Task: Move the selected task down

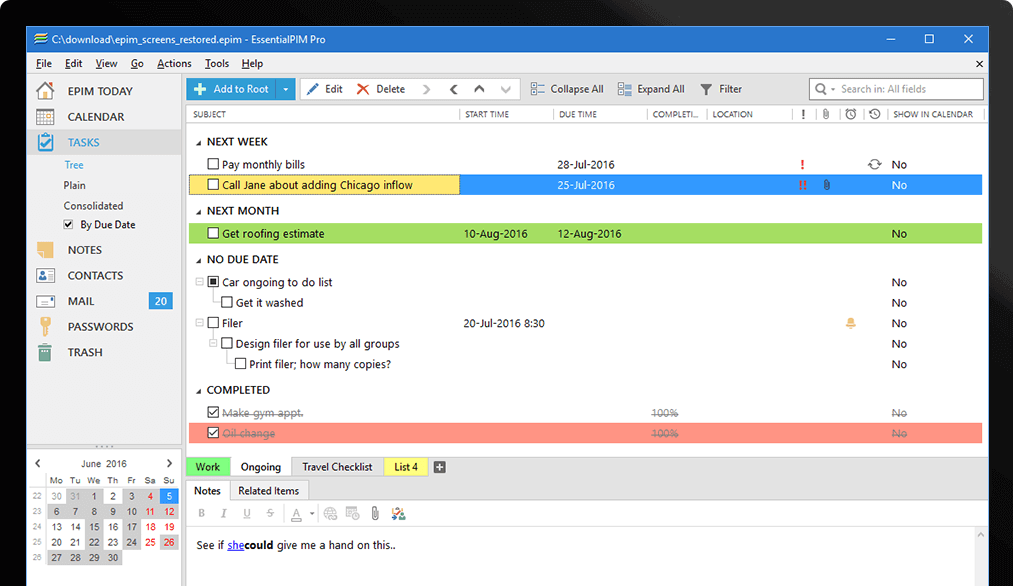Action: (506, 89)
